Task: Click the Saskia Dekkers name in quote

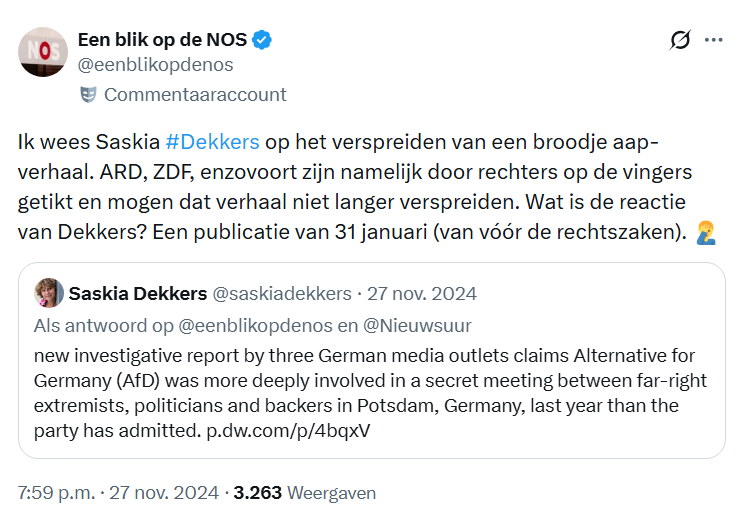Action: [138, 293]
